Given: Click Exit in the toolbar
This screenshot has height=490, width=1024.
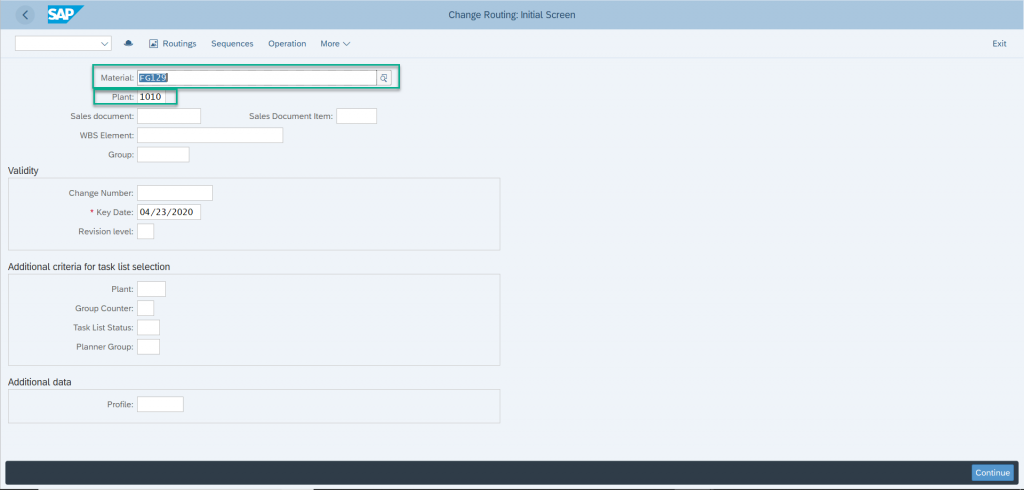Looking at the screenshot, I should tap(999, 44).
